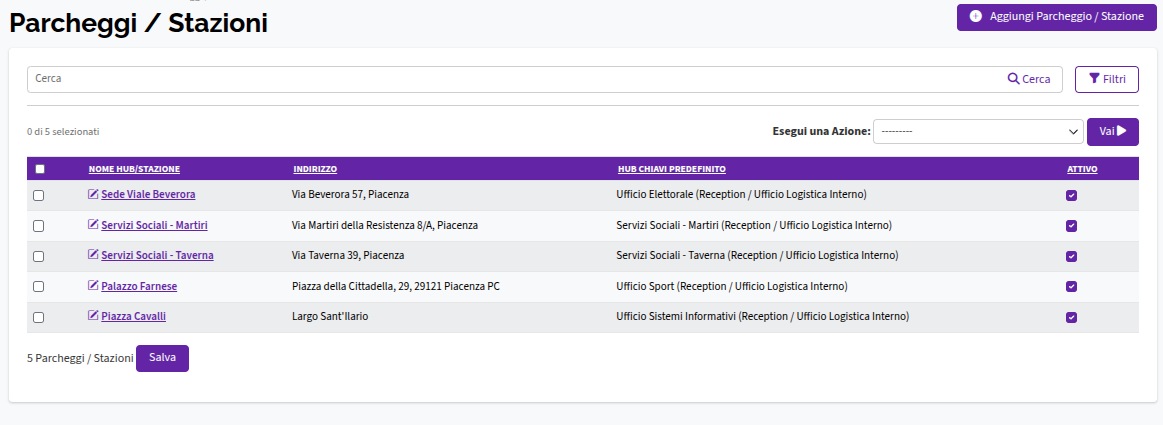The width and height of the screenshot is (1163, 425).
Task: Click the edit icon beside Sede Viale Beverora
Action: pyautogui.click(x=93, y=194)
